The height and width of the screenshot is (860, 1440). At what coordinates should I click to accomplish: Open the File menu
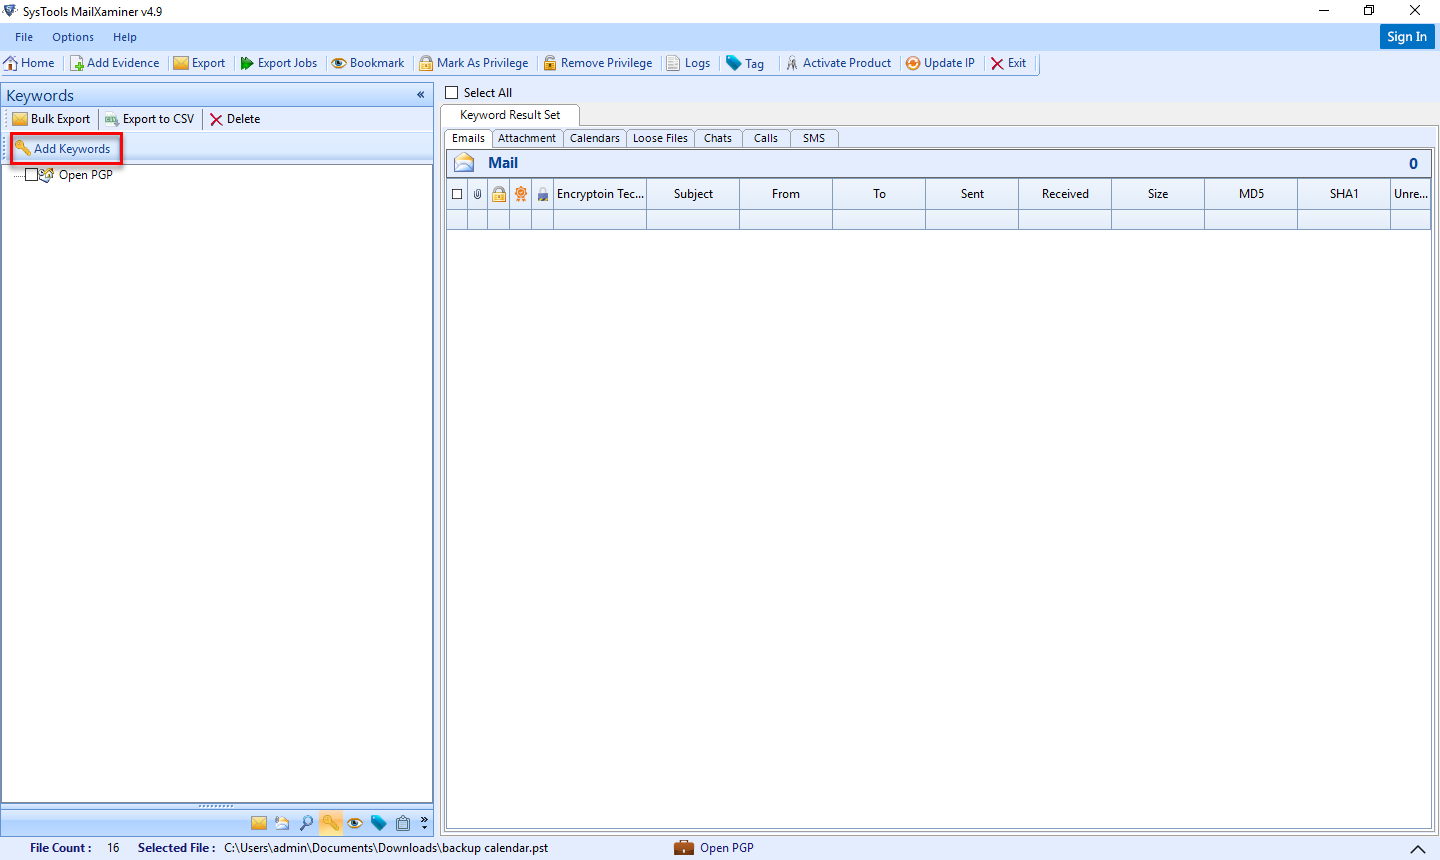coord(24,37)
